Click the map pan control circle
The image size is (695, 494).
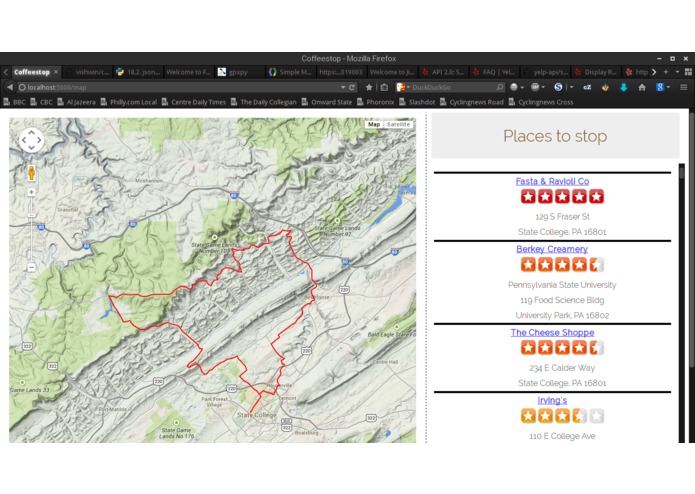pyautogui.click(x=31, y=140)
